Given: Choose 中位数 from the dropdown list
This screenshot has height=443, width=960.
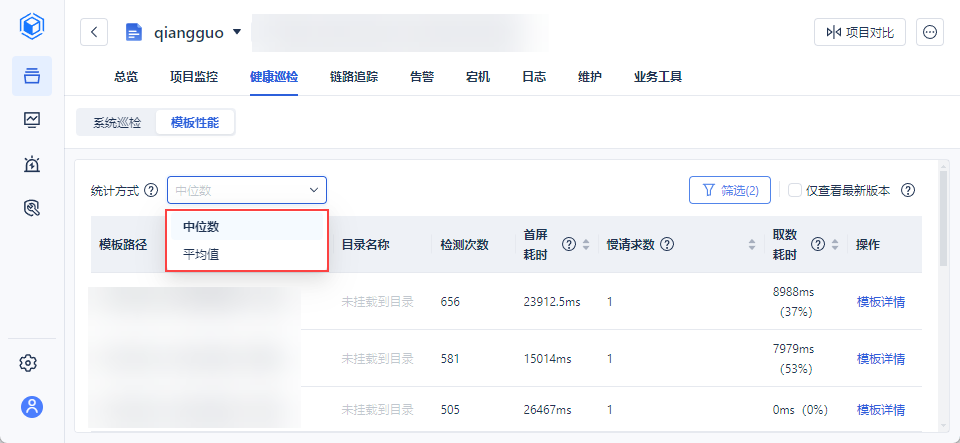Looking at the screenshot, I should [201, 227].
